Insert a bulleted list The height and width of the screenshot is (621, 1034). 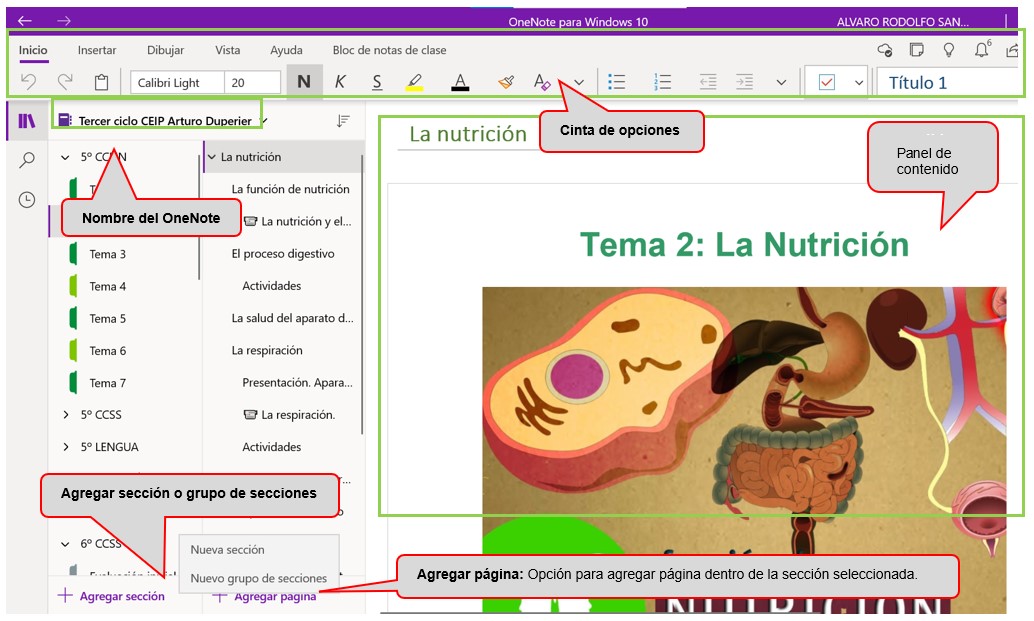[618, 83]
